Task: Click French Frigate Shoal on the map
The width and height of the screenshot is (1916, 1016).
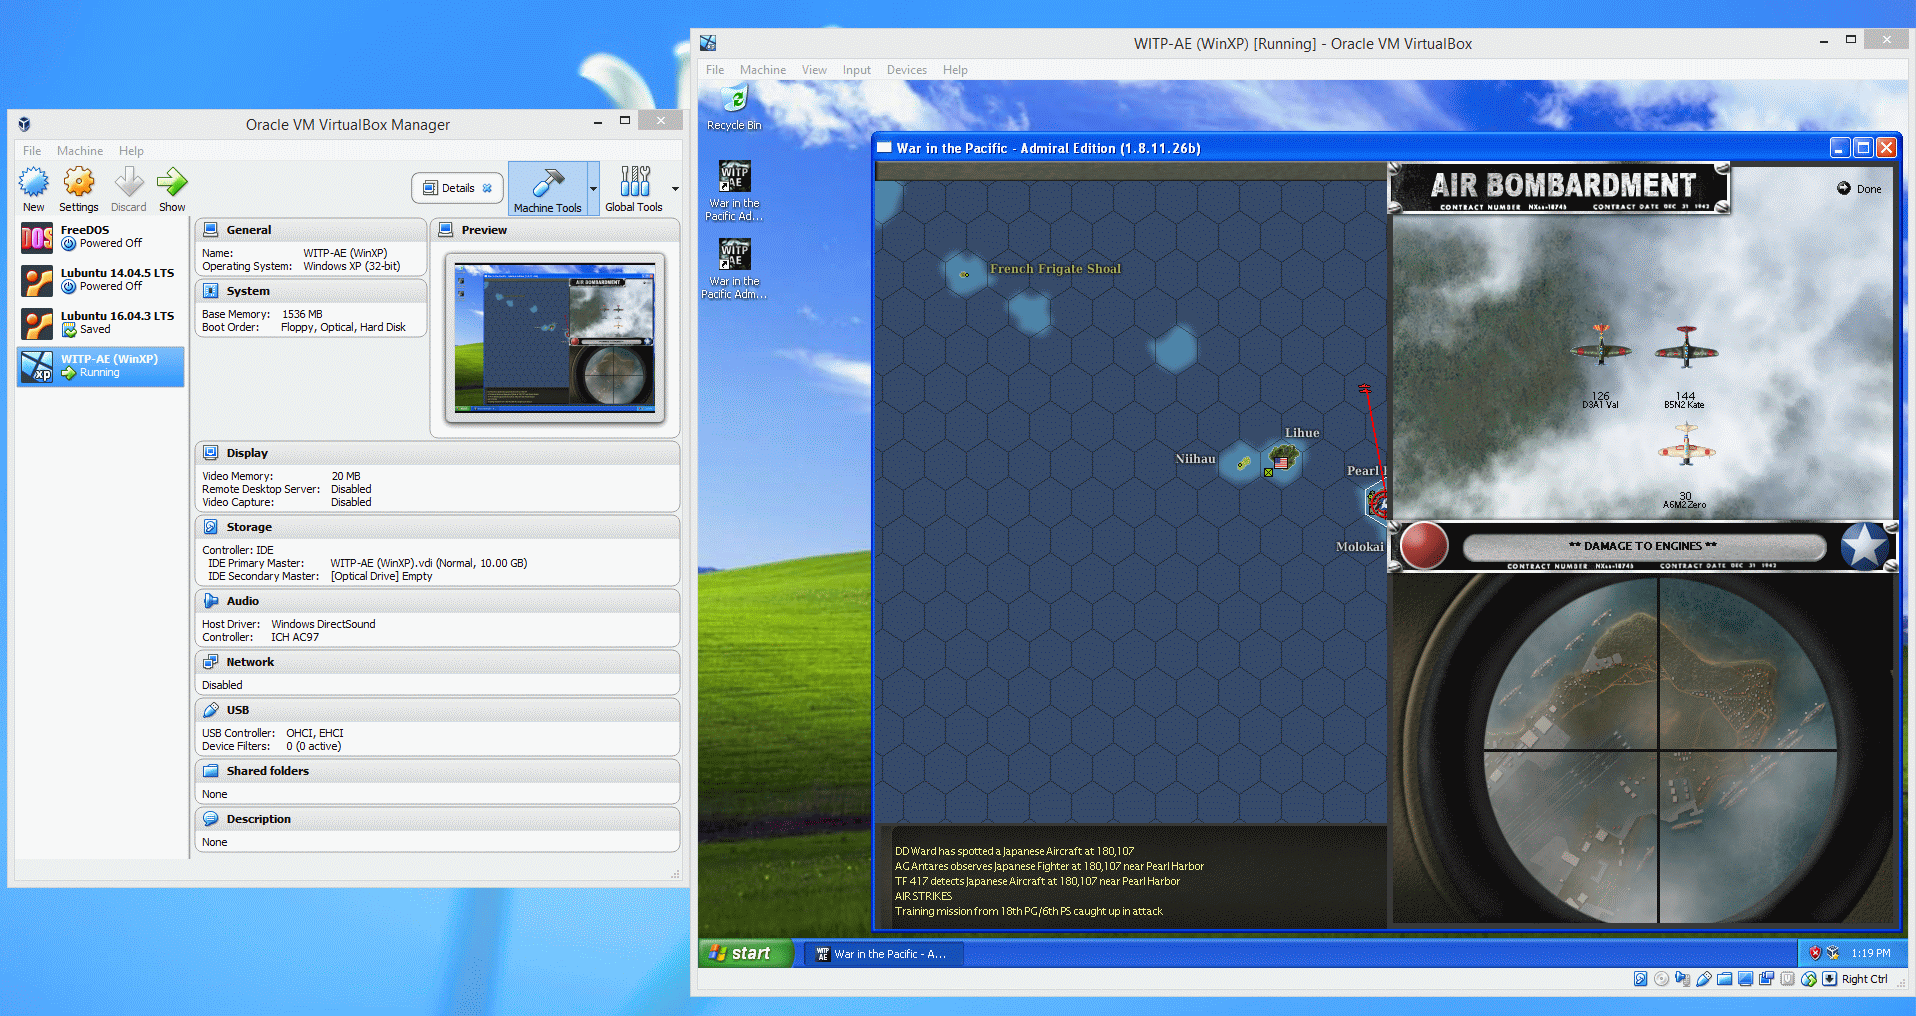Action: click(965, 274)
